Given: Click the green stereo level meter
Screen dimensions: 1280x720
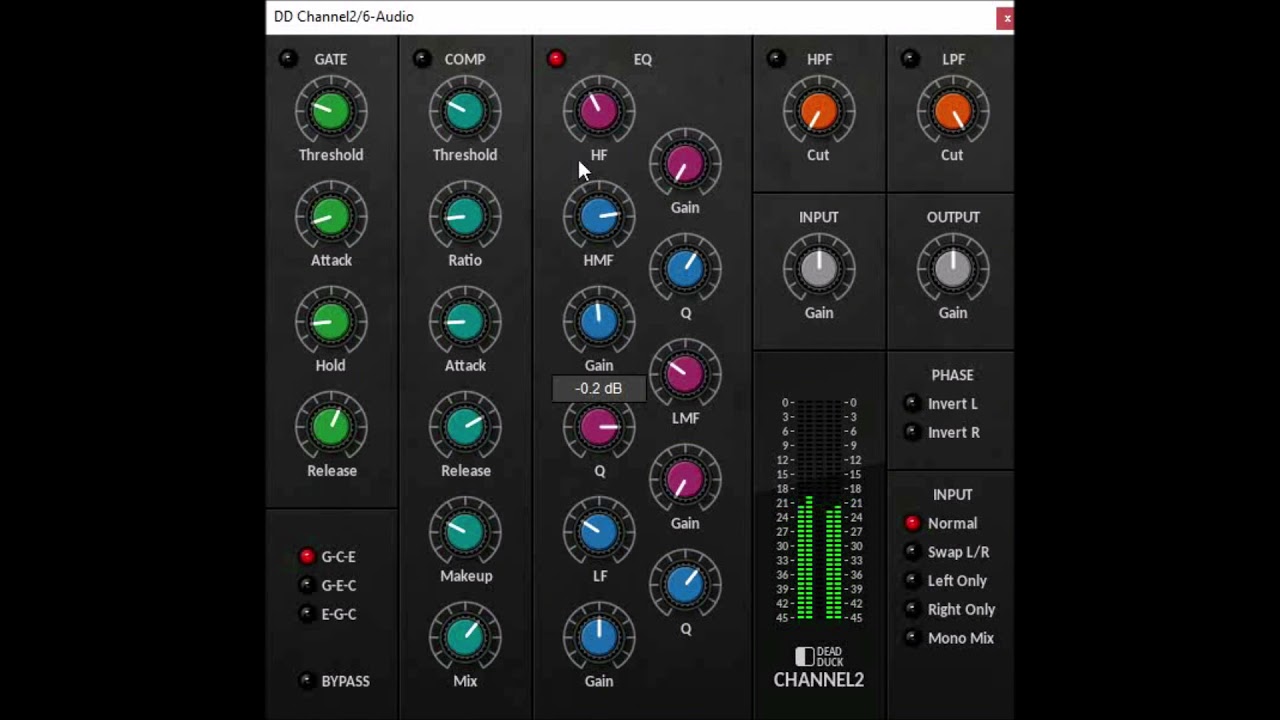Looking at the screenshot, I should point(819,510).
